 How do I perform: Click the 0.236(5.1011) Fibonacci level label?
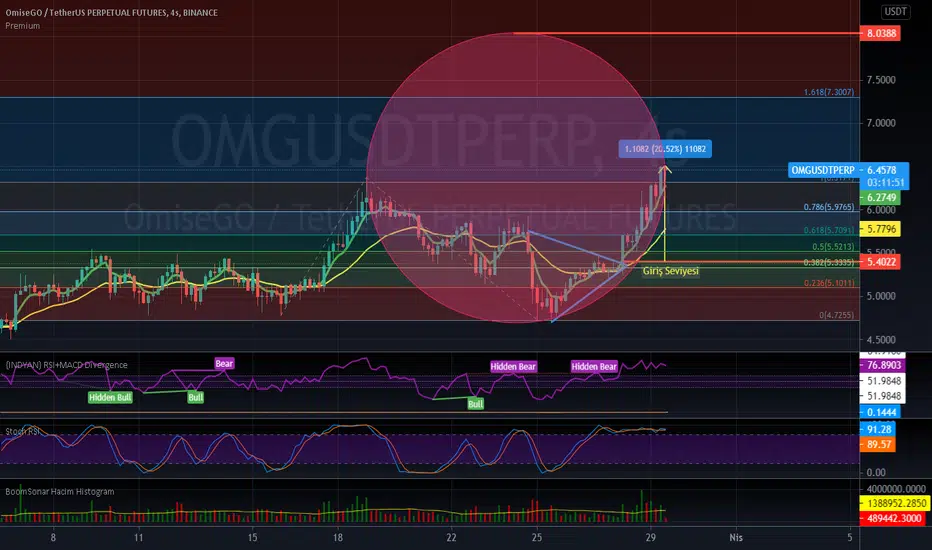pyautogui.click(x=829, y=283)
